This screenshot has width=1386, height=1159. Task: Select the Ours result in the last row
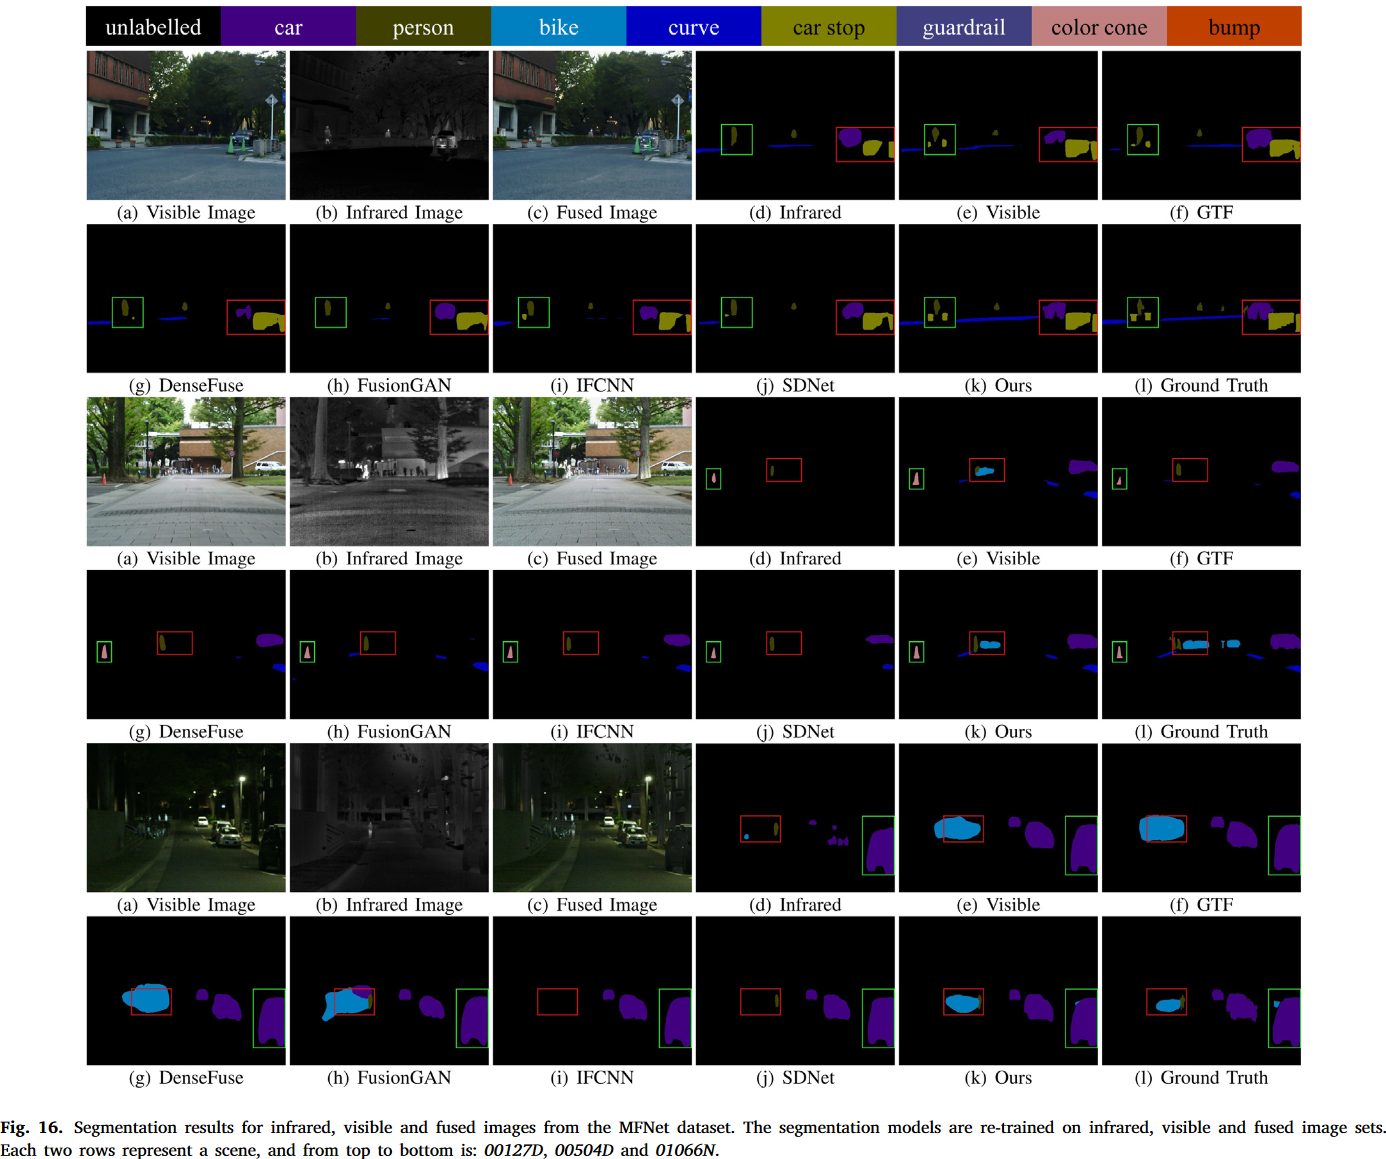[998, 989]
